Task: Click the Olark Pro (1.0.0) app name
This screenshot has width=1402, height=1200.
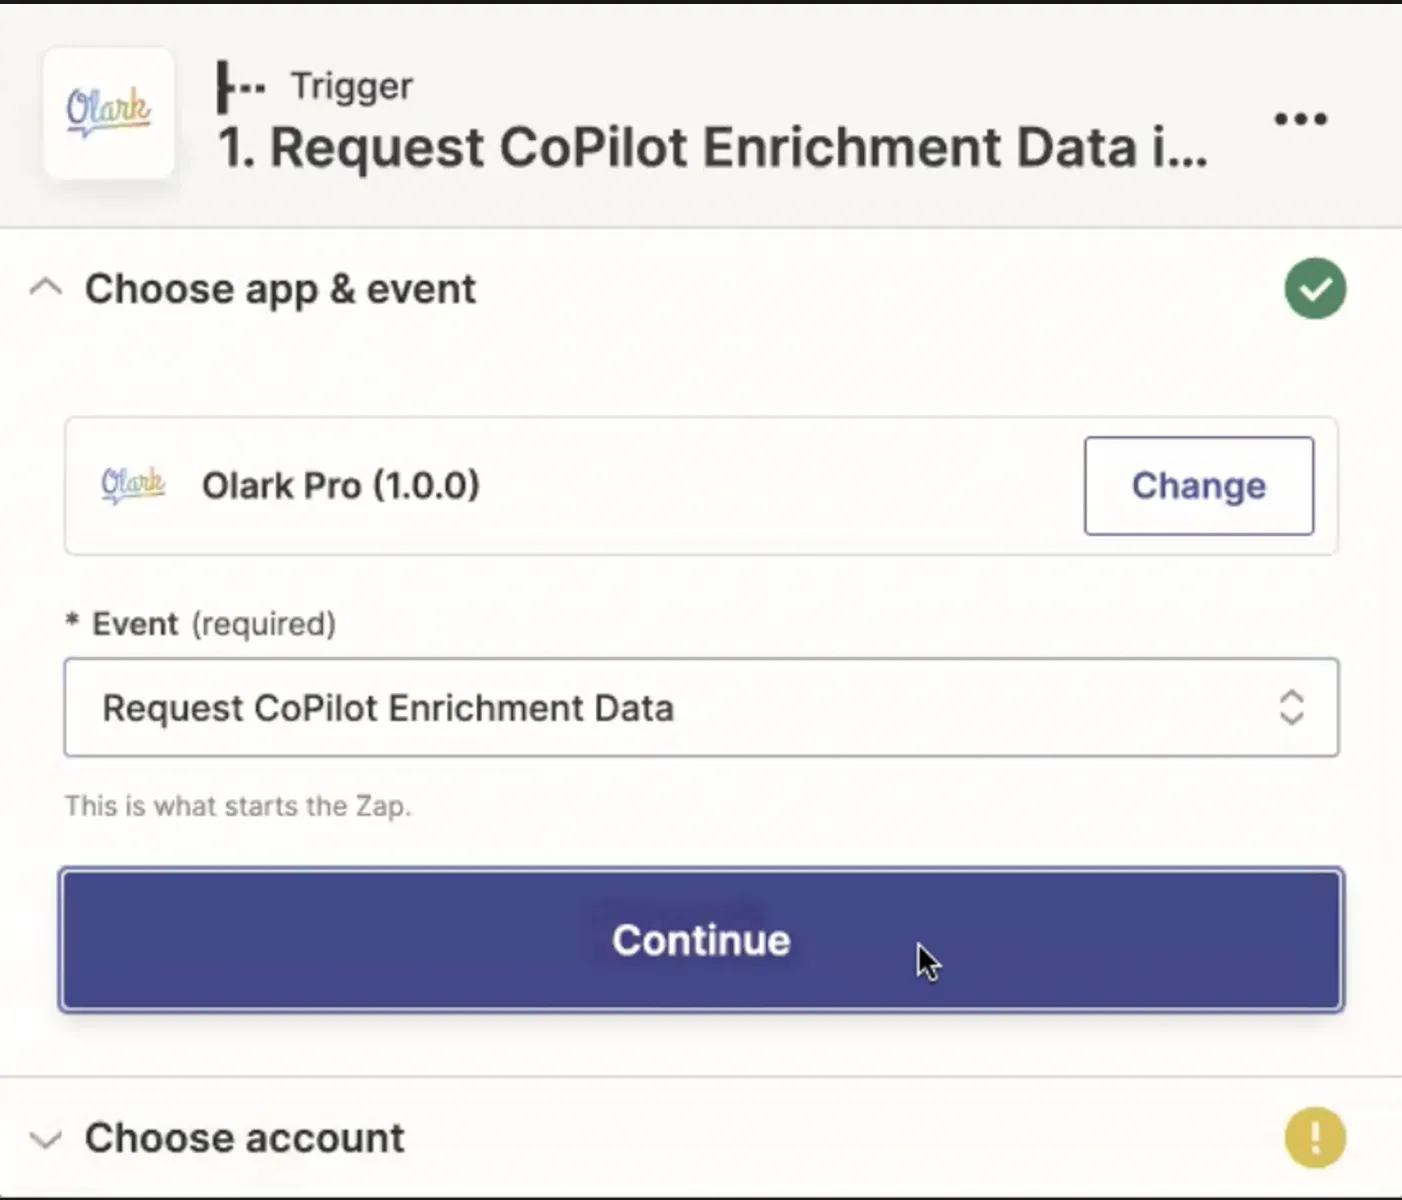Action: tap(341, 486)
